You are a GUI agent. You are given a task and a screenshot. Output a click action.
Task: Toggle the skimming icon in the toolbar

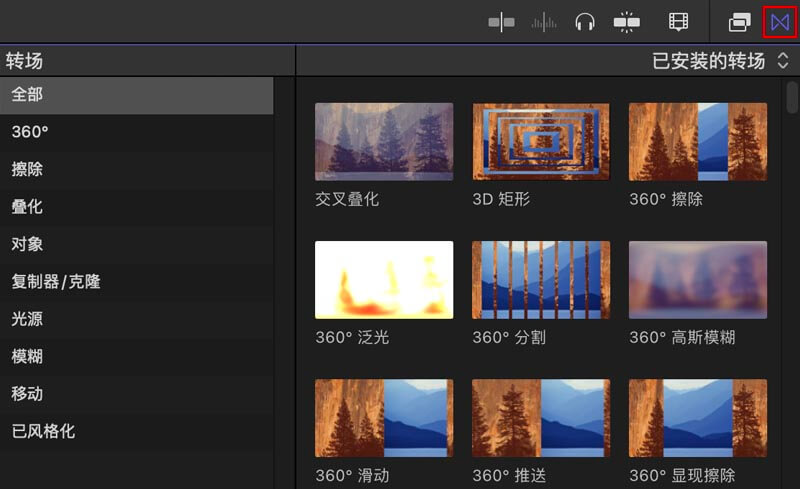(502, 22)
